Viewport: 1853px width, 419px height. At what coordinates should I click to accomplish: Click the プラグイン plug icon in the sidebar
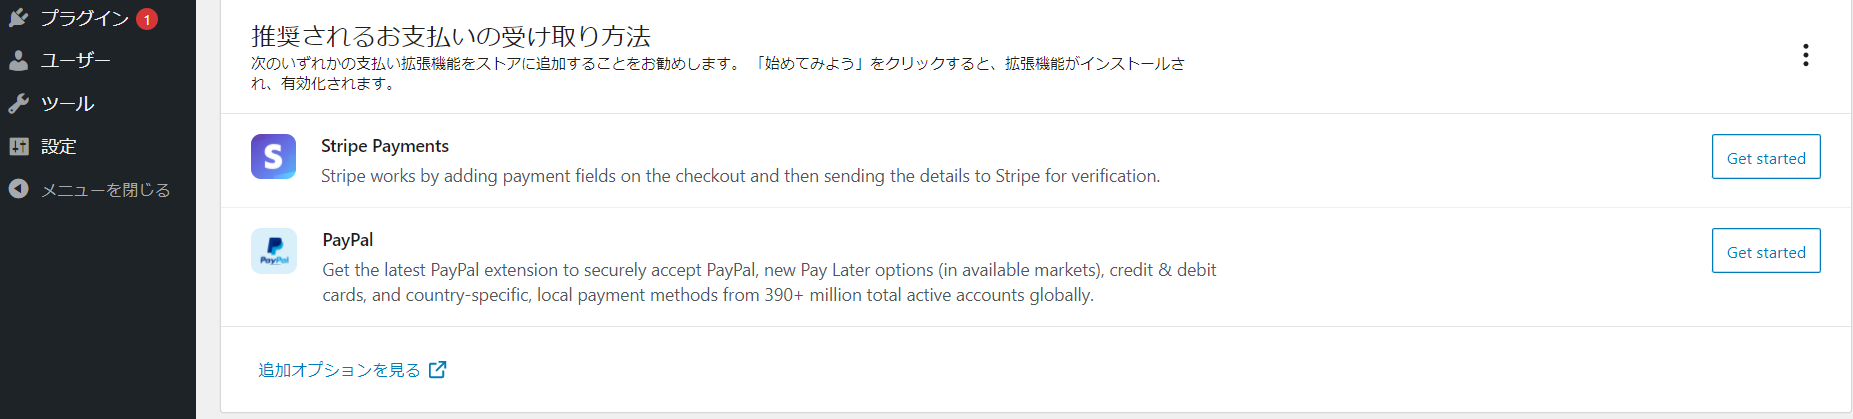(x=18, y=17)
